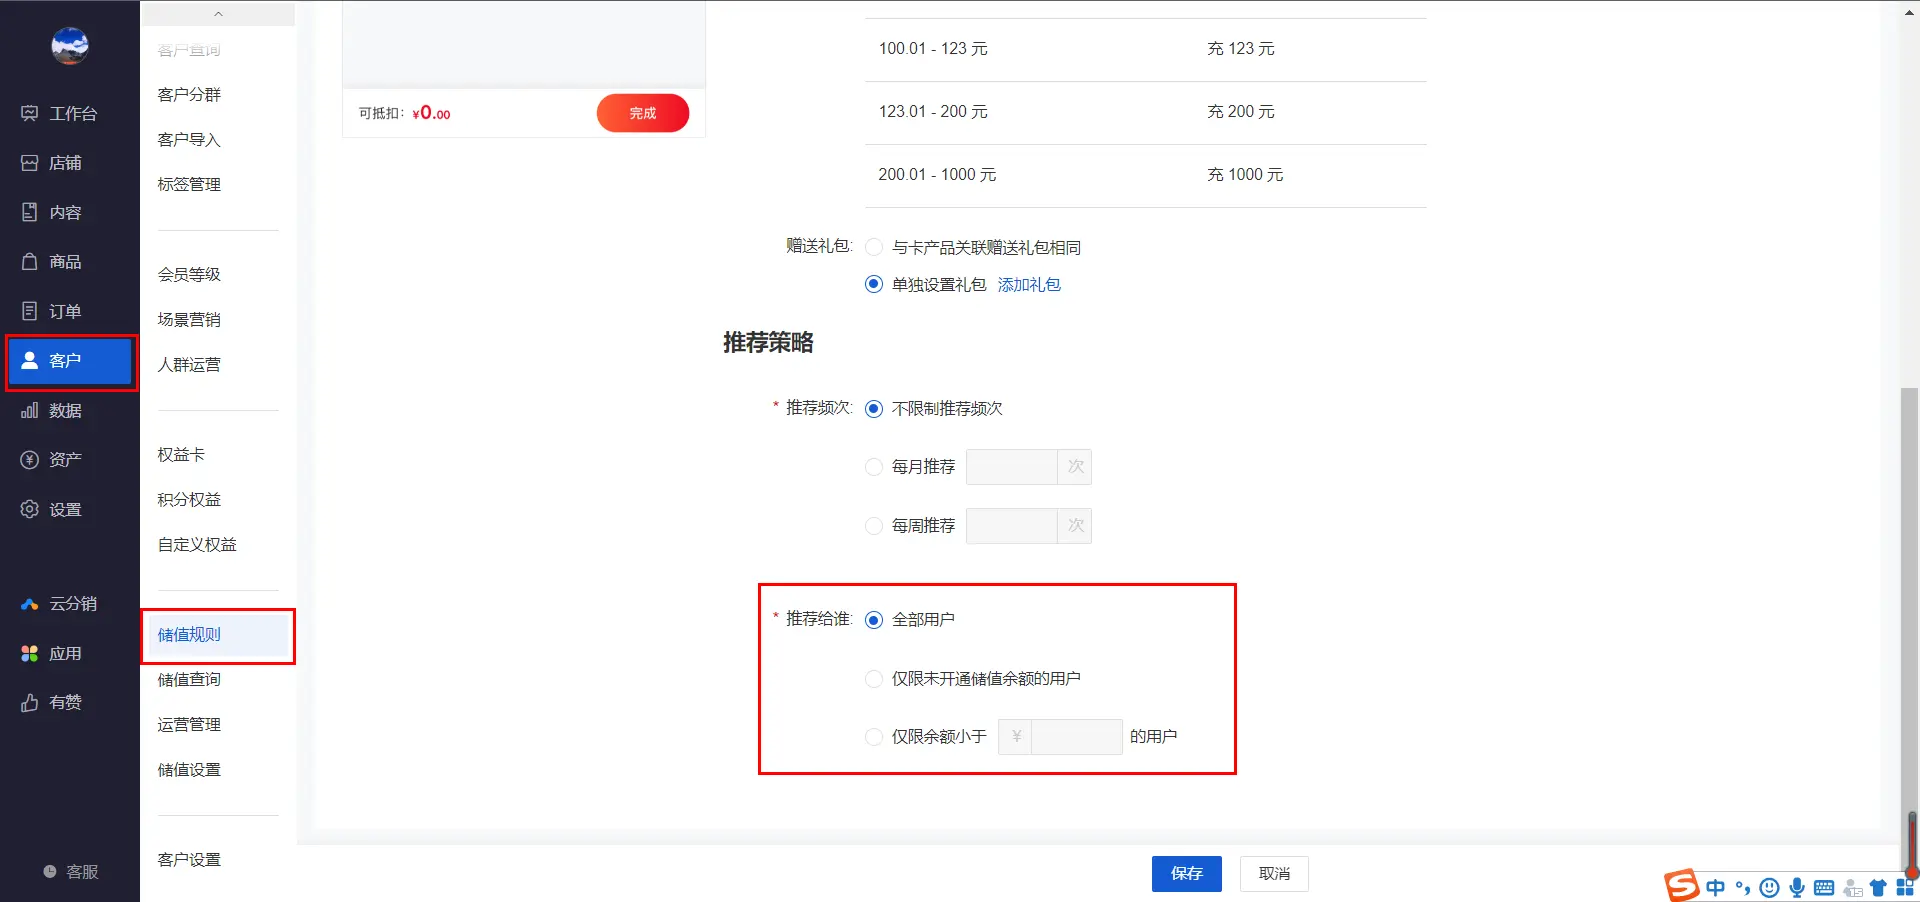1920x902 pixels.
Task: Click the orders (订单) list icon
Action: click(x=30, y=311)
